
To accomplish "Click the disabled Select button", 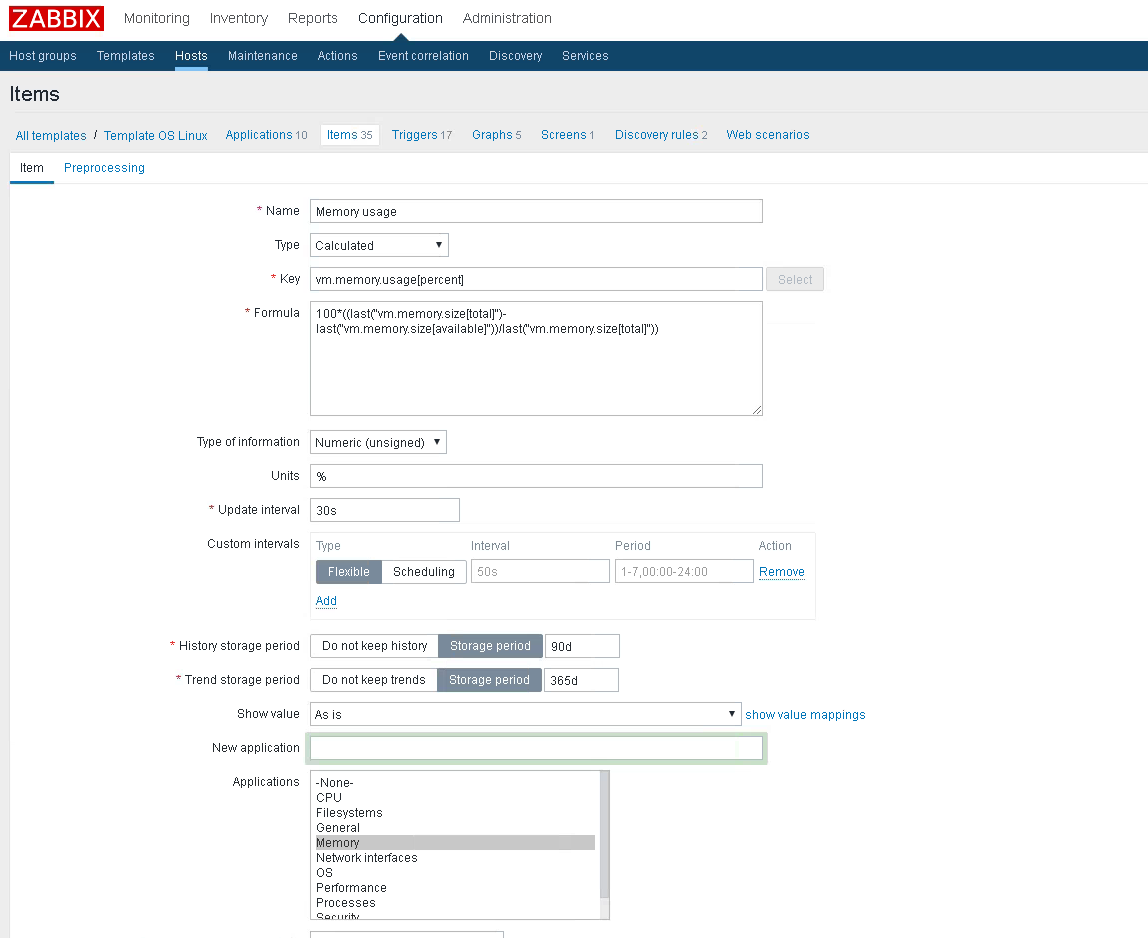I will (x=794, y=279).
